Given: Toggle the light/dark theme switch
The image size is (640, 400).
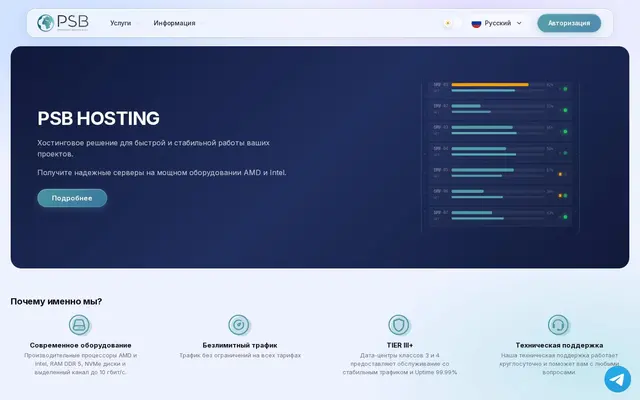Looking at the screenshot, I should click(452, 23).
